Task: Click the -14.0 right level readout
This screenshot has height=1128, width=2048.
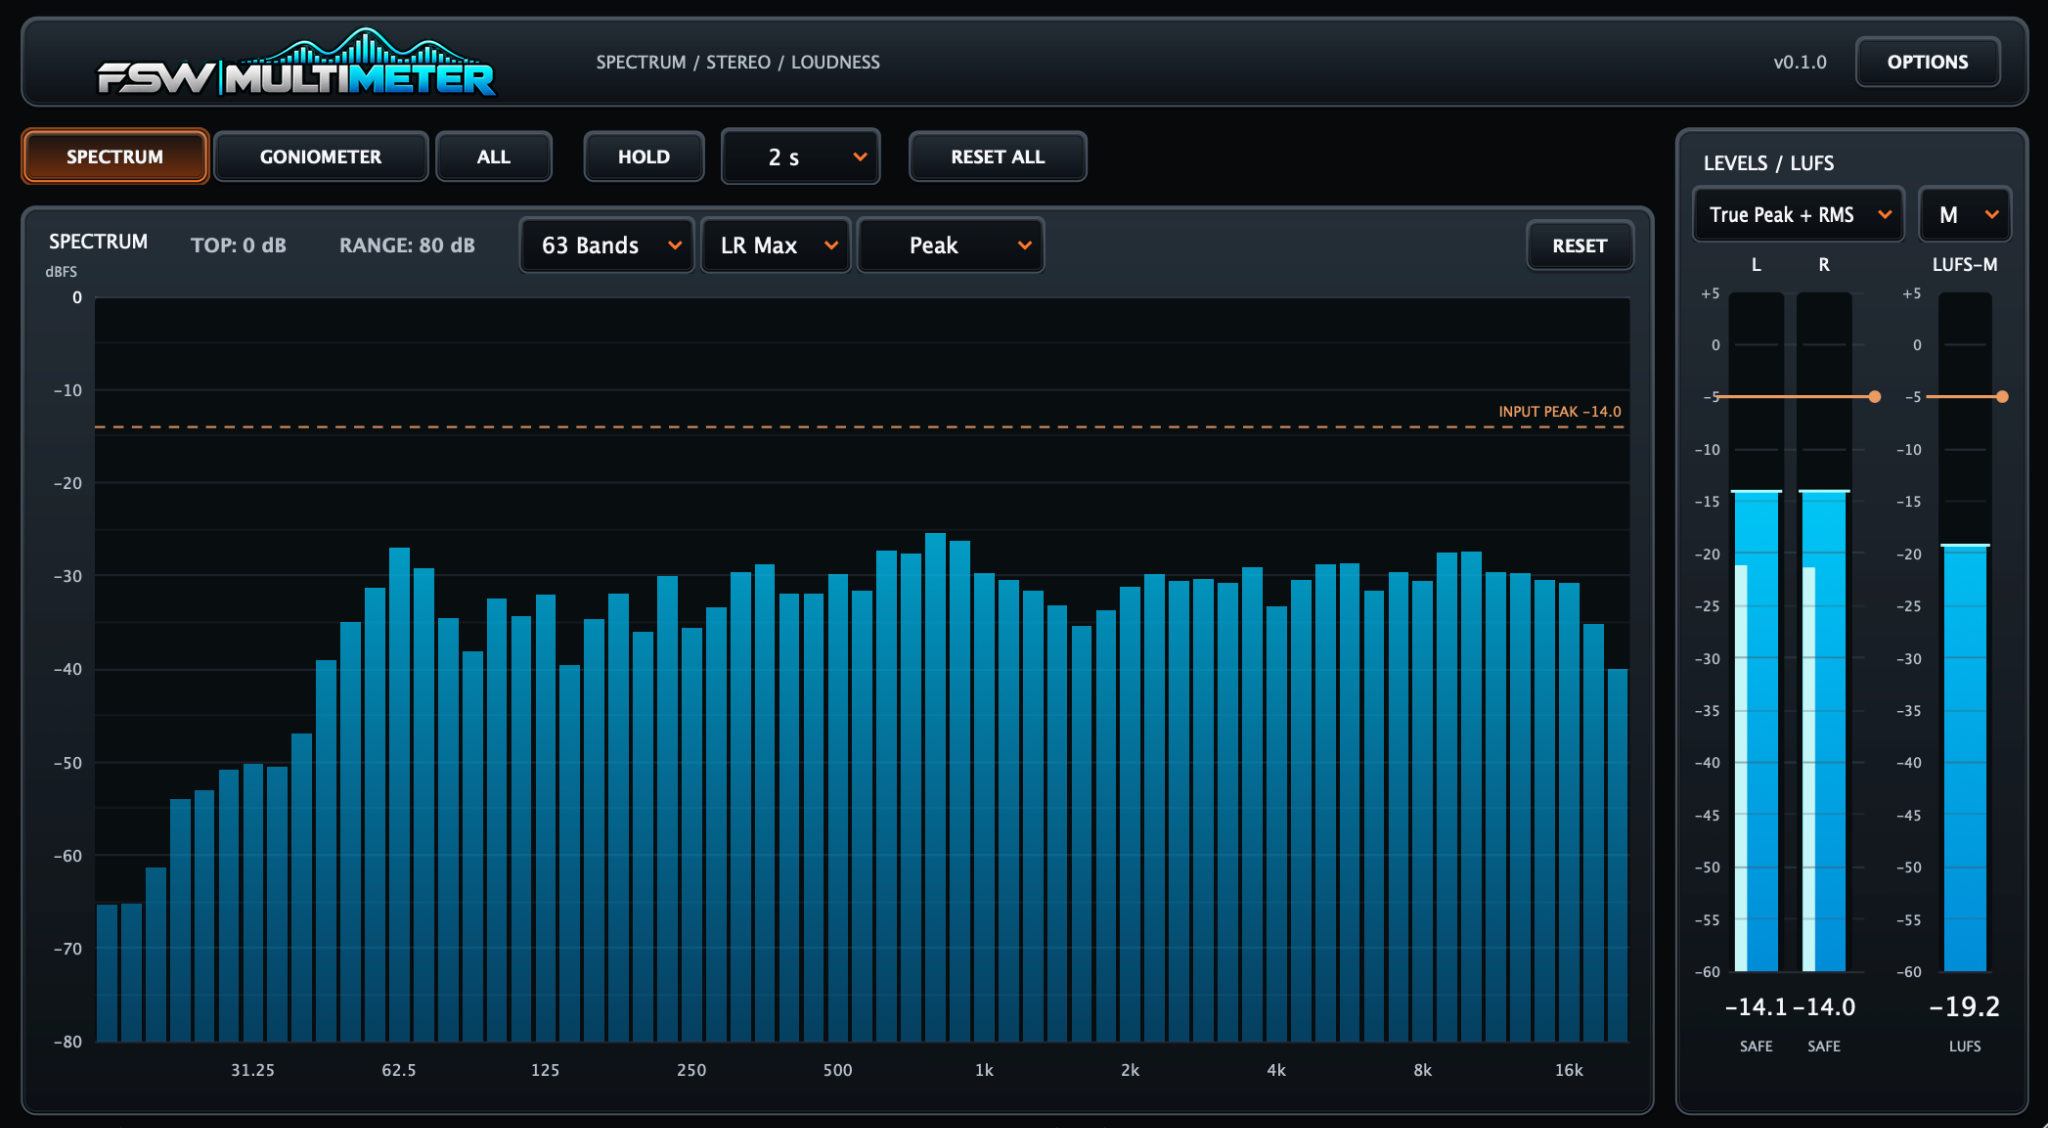Action: (1825, 1007)
